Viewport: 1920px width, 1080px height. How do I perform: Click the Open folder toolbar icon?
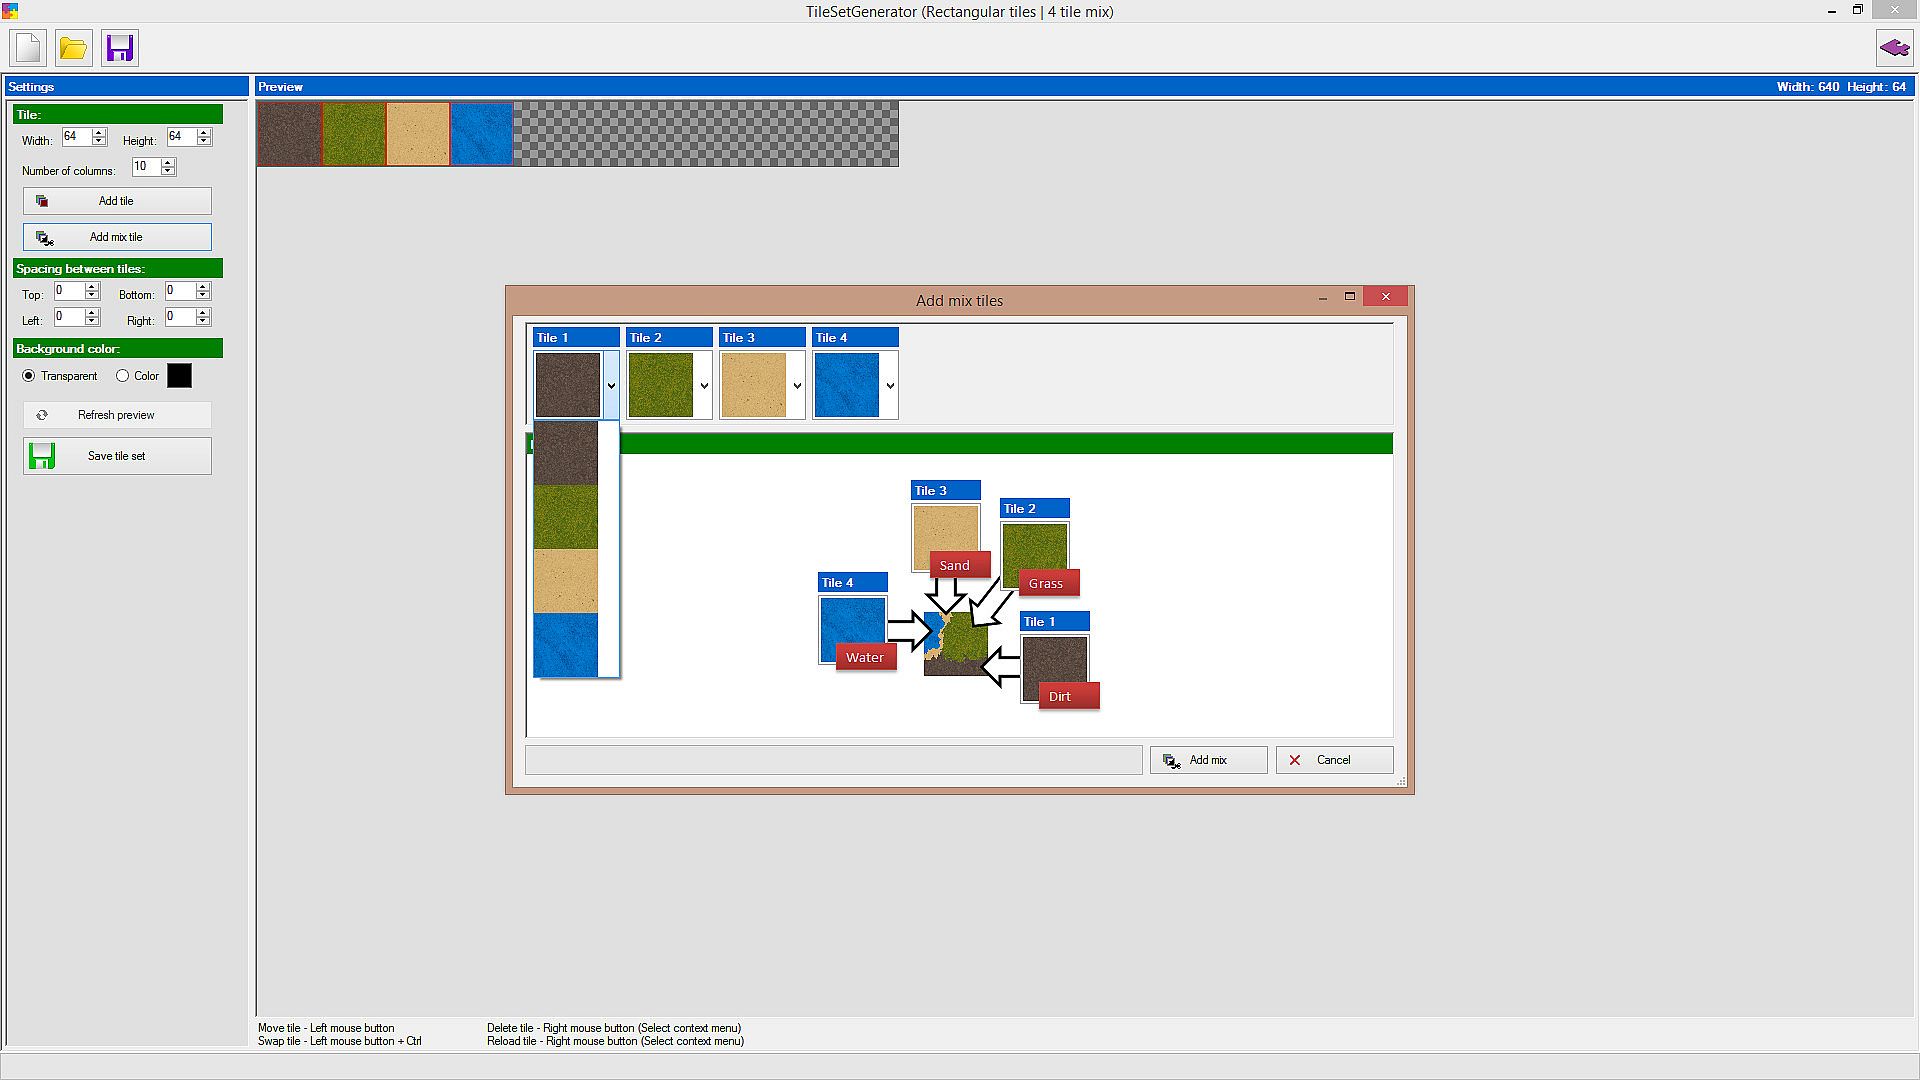click(x=73, y=48)
